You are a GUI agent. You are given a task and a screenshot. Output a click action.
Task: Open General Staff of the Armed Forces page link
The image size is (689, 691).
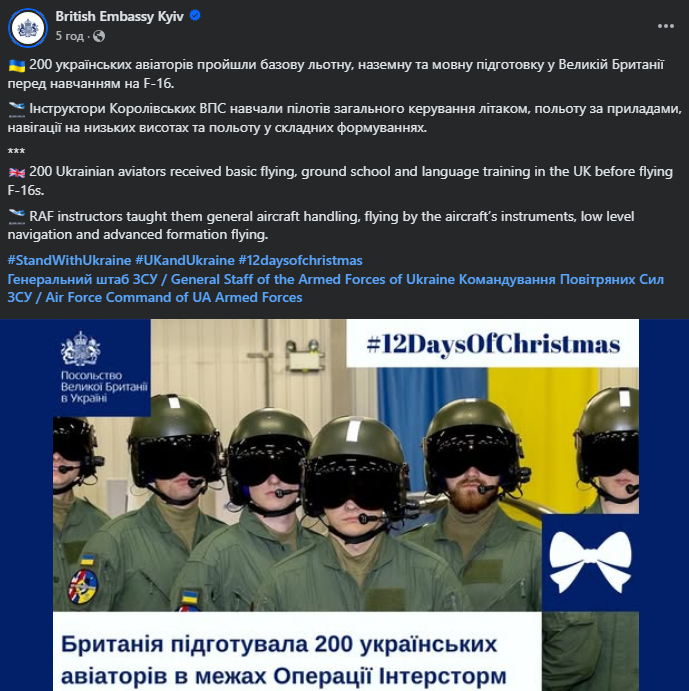(x=231, y=279)
